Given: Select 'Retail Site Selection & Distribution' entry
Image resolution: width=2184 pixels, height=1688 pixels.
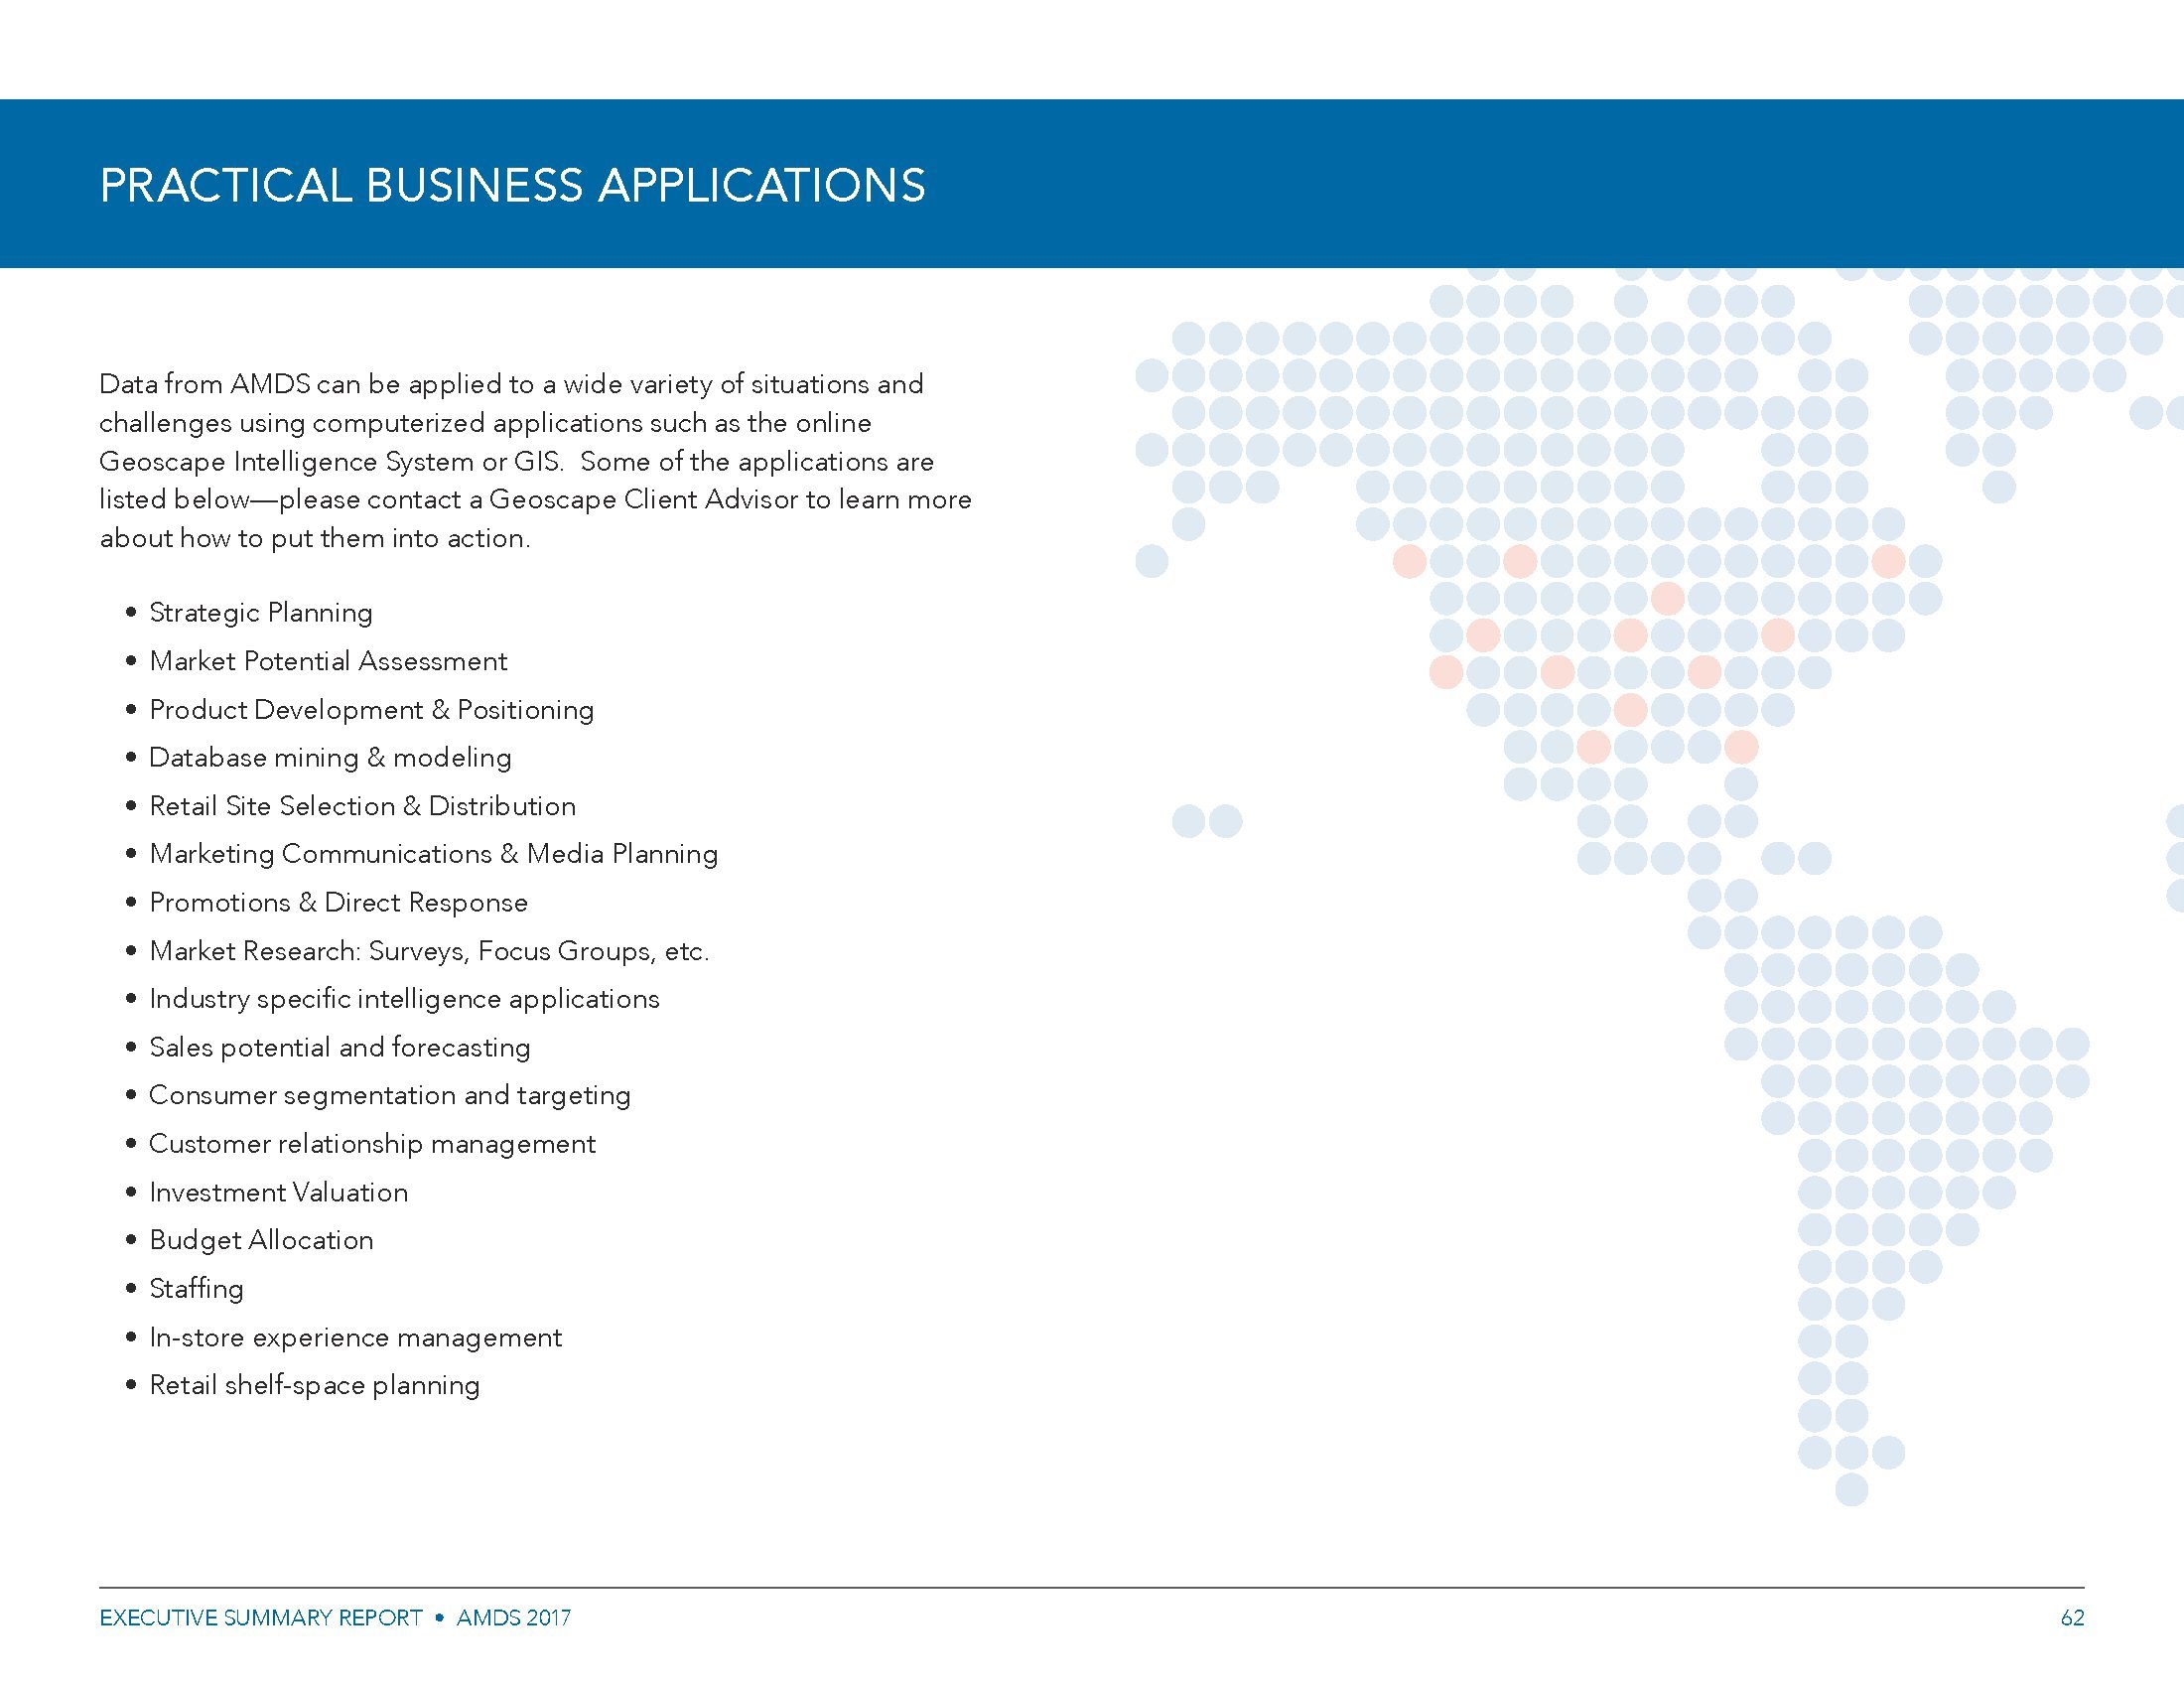Looking at the screenshot, I should pos(362,806).
